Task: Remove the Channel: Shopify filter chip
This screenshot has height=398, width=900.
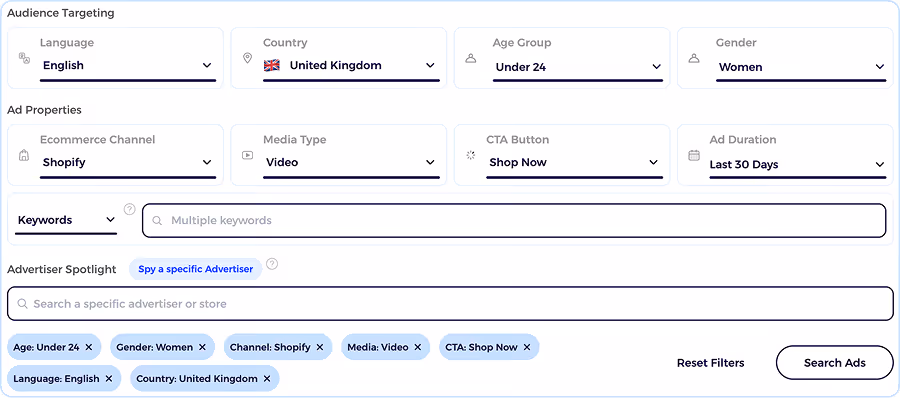Action: tap(320, 347)
